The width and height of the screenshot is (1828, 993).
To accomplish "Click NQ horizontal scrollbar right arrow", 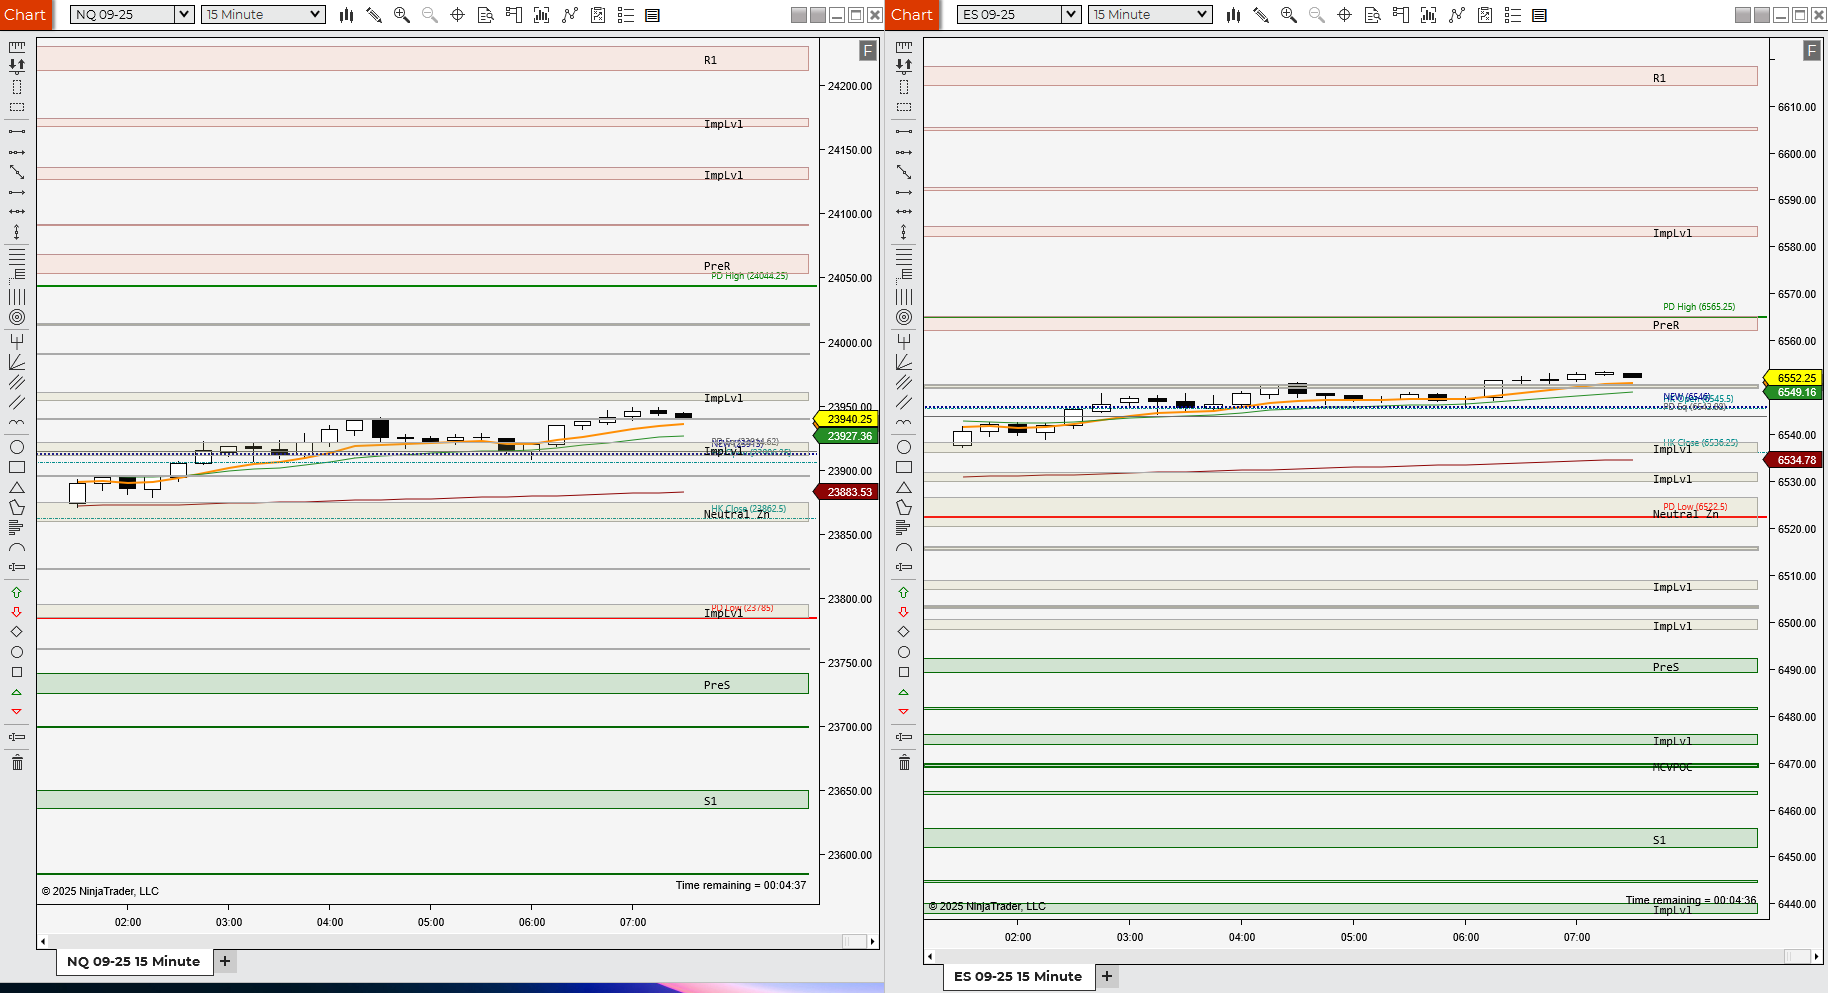I will pyautogui.click(x=873, y=941).
